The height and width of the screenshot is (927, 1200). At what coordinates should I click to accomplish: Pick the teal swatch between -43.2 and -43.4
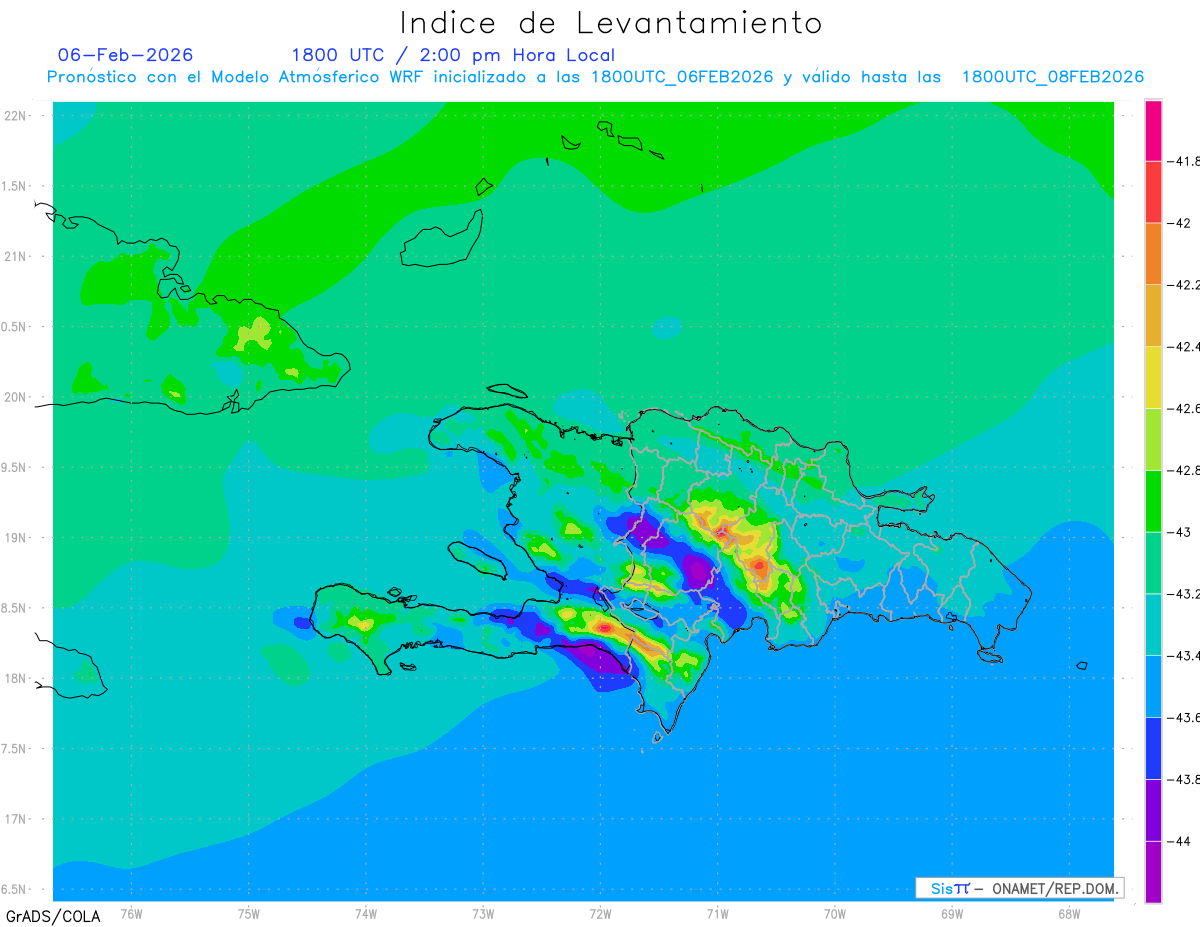1153,625
